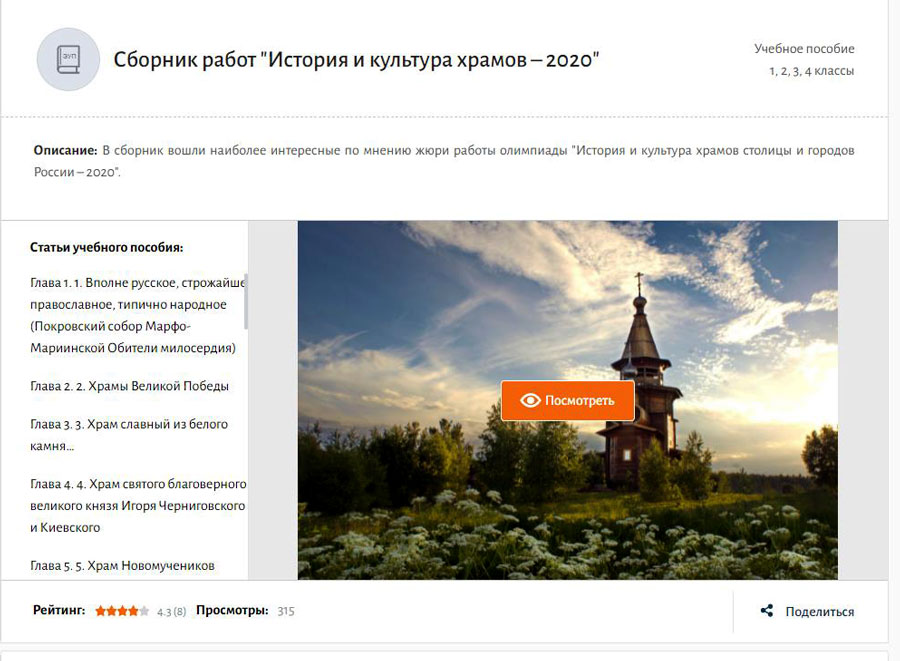900x661 pixels.
Task: Open Глава 5 Храм Новомучеников
Action: tap(122, 566)
